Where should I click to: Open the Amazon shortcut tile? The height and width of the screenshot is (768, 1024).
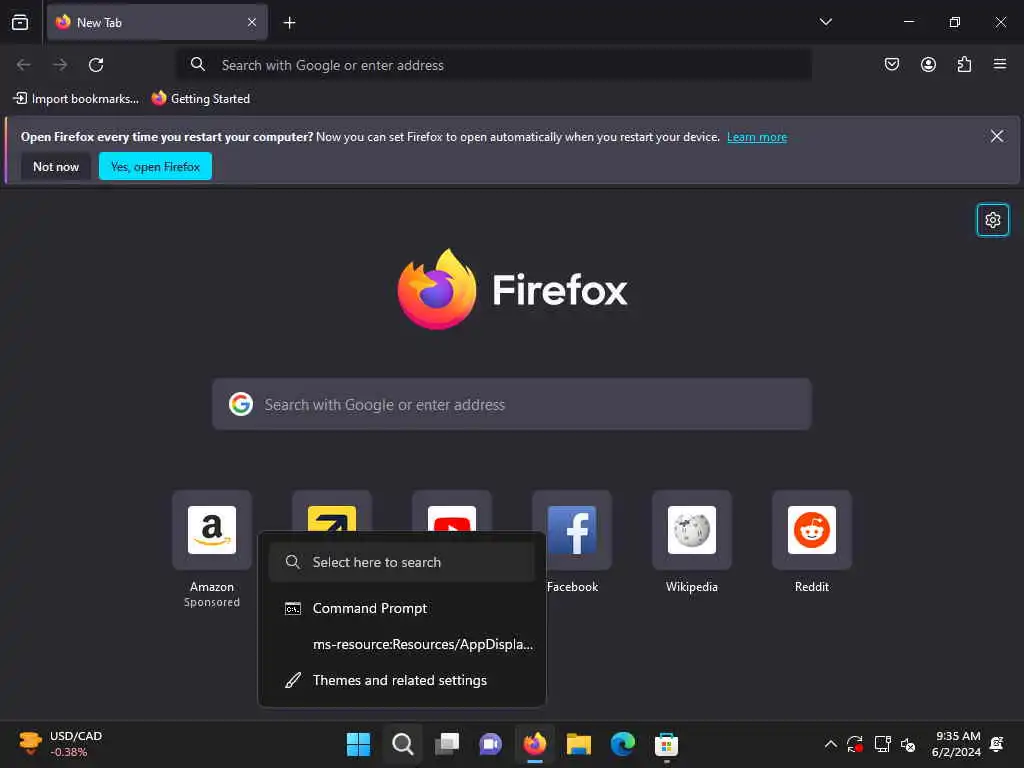212,530
